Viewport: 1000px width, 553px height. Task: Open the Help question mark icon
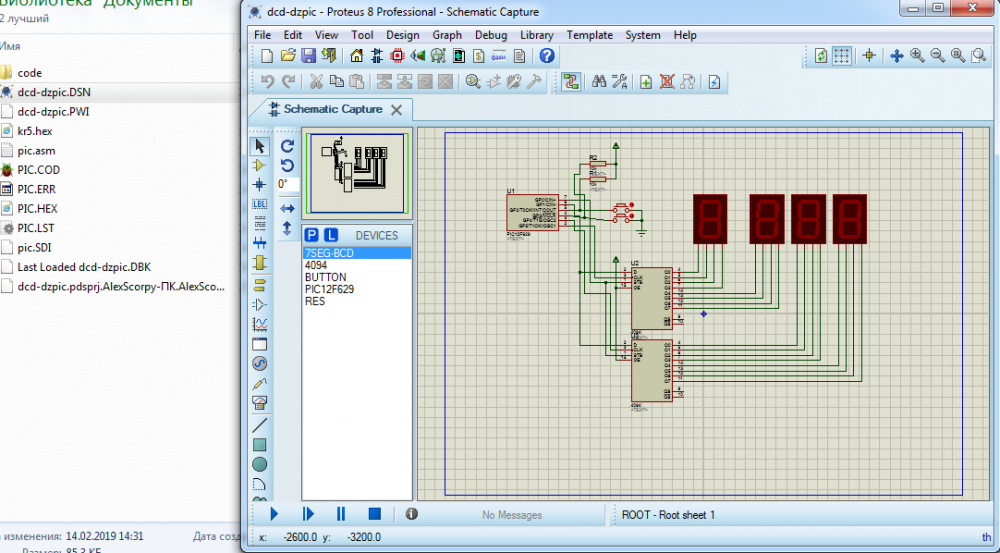pos(547,56)
